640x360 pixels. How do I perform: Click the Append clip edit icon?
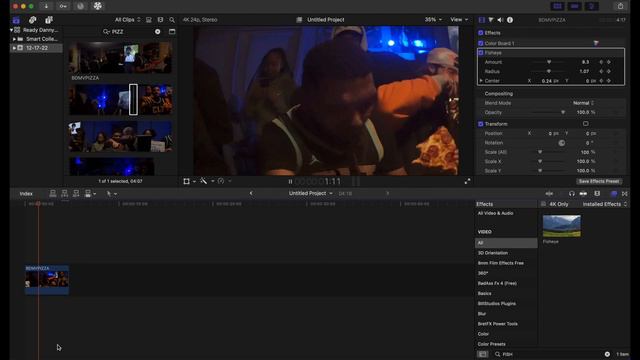coord(76,193)
